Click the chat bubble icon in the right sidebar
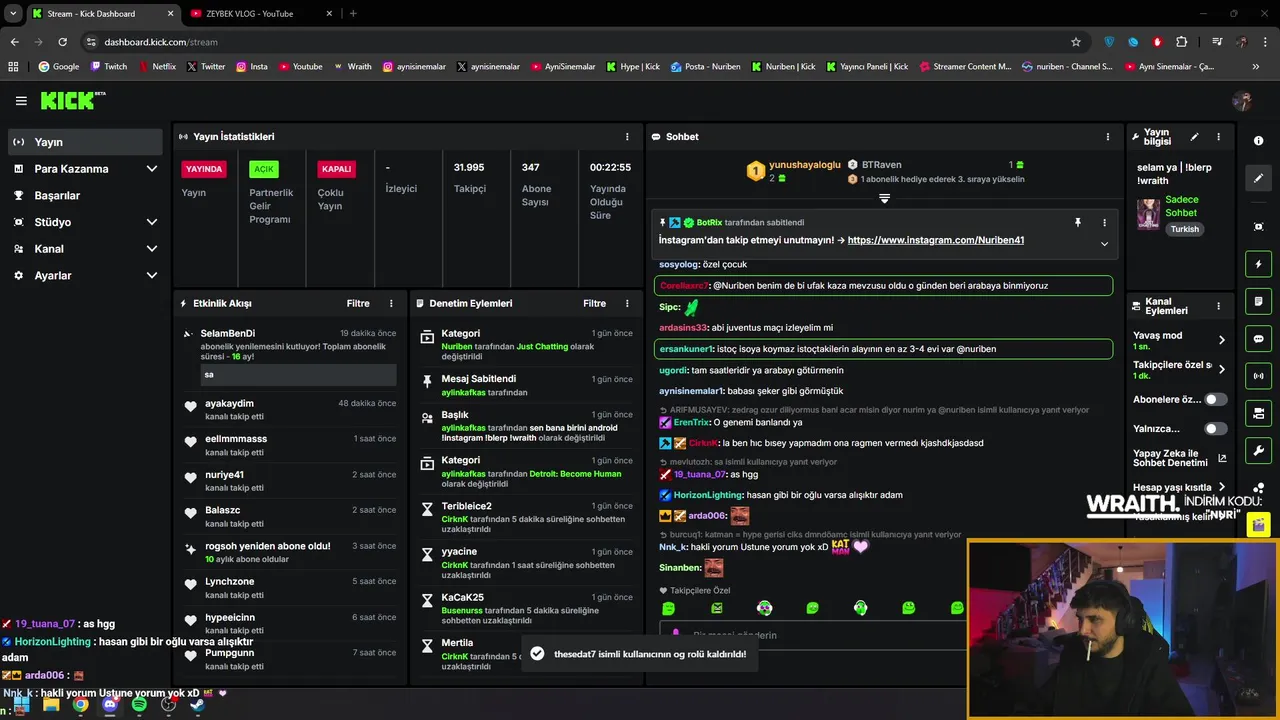Screen dimensions: 1280x720 [x=1259, y=339]
